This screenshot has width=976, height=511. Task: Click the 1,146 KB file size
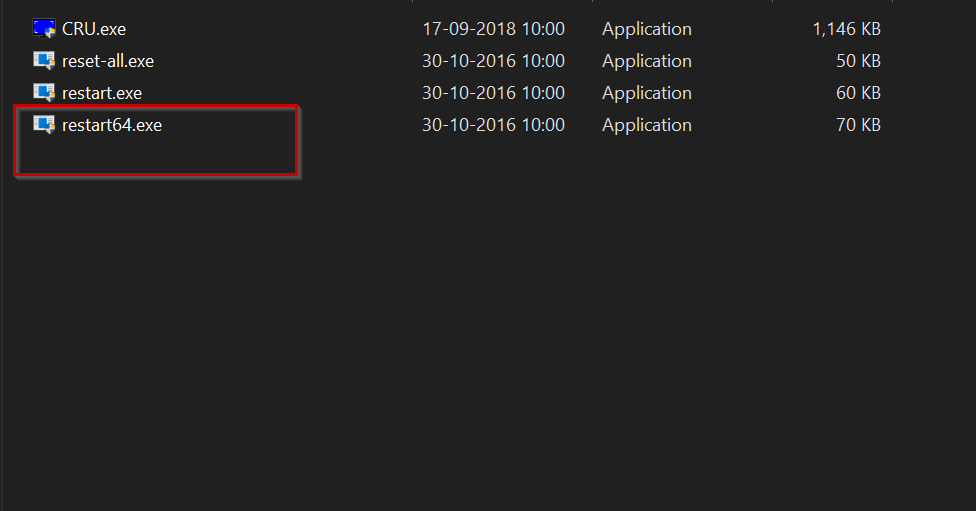(847, 29)
